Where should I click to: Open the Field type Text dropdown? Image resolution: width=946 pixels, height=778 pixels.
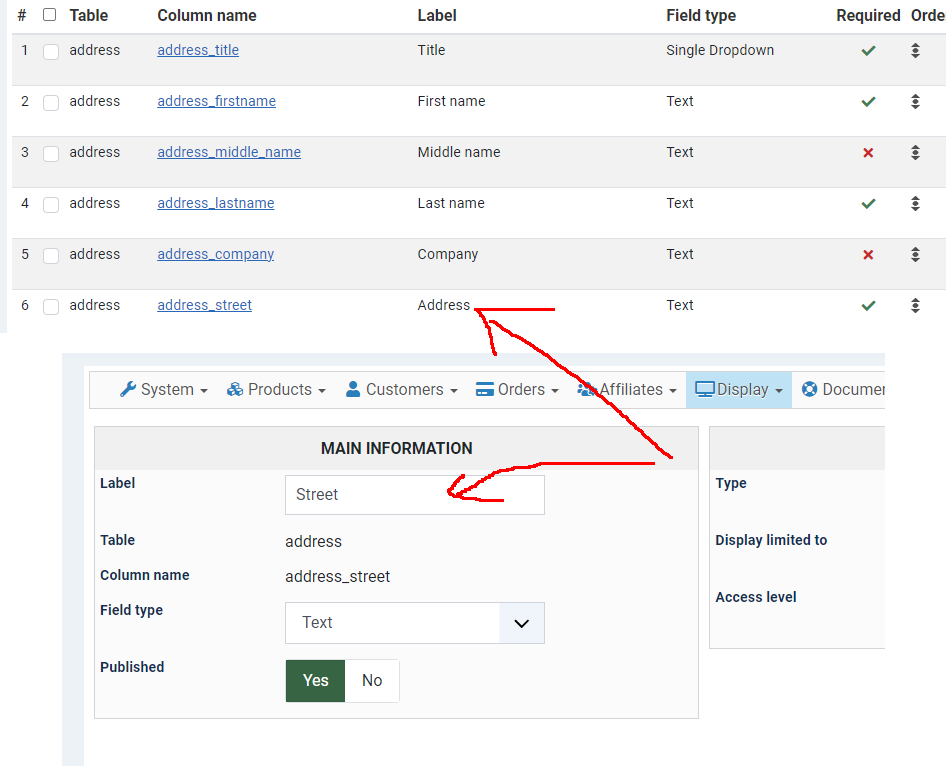pos(414,622)
